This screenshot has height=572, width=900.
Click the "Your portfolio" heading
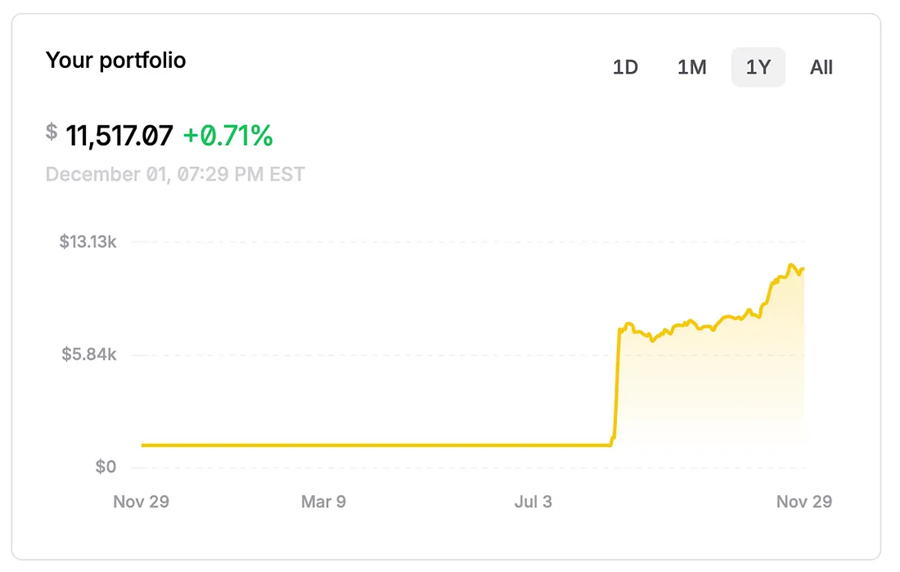116,60
